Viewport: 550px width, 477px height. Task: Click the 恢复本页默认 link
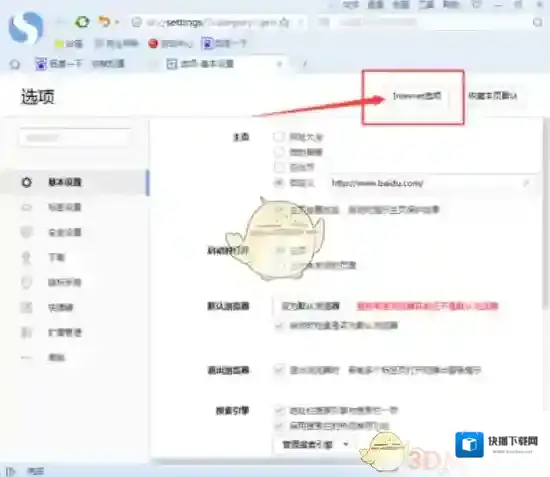click(493, 96)
